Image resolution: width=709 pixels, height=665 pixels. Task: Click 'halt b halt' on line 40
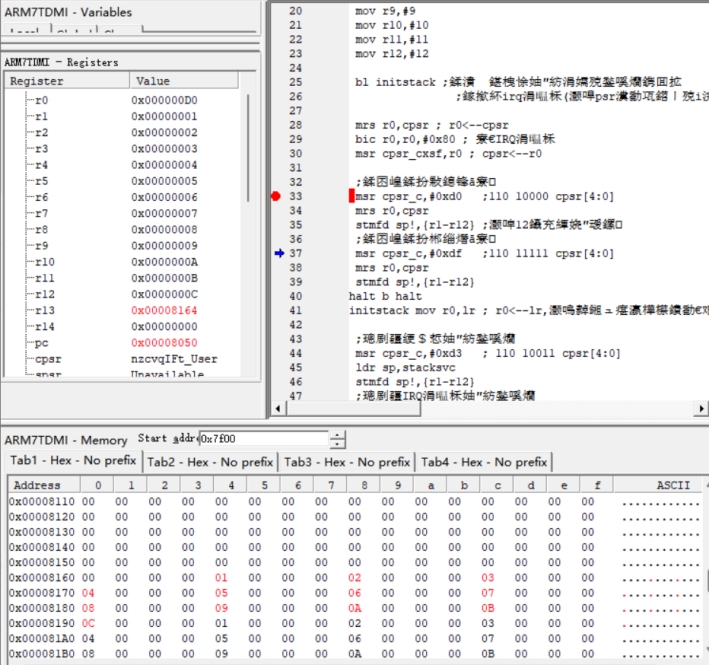click(385, 296)
